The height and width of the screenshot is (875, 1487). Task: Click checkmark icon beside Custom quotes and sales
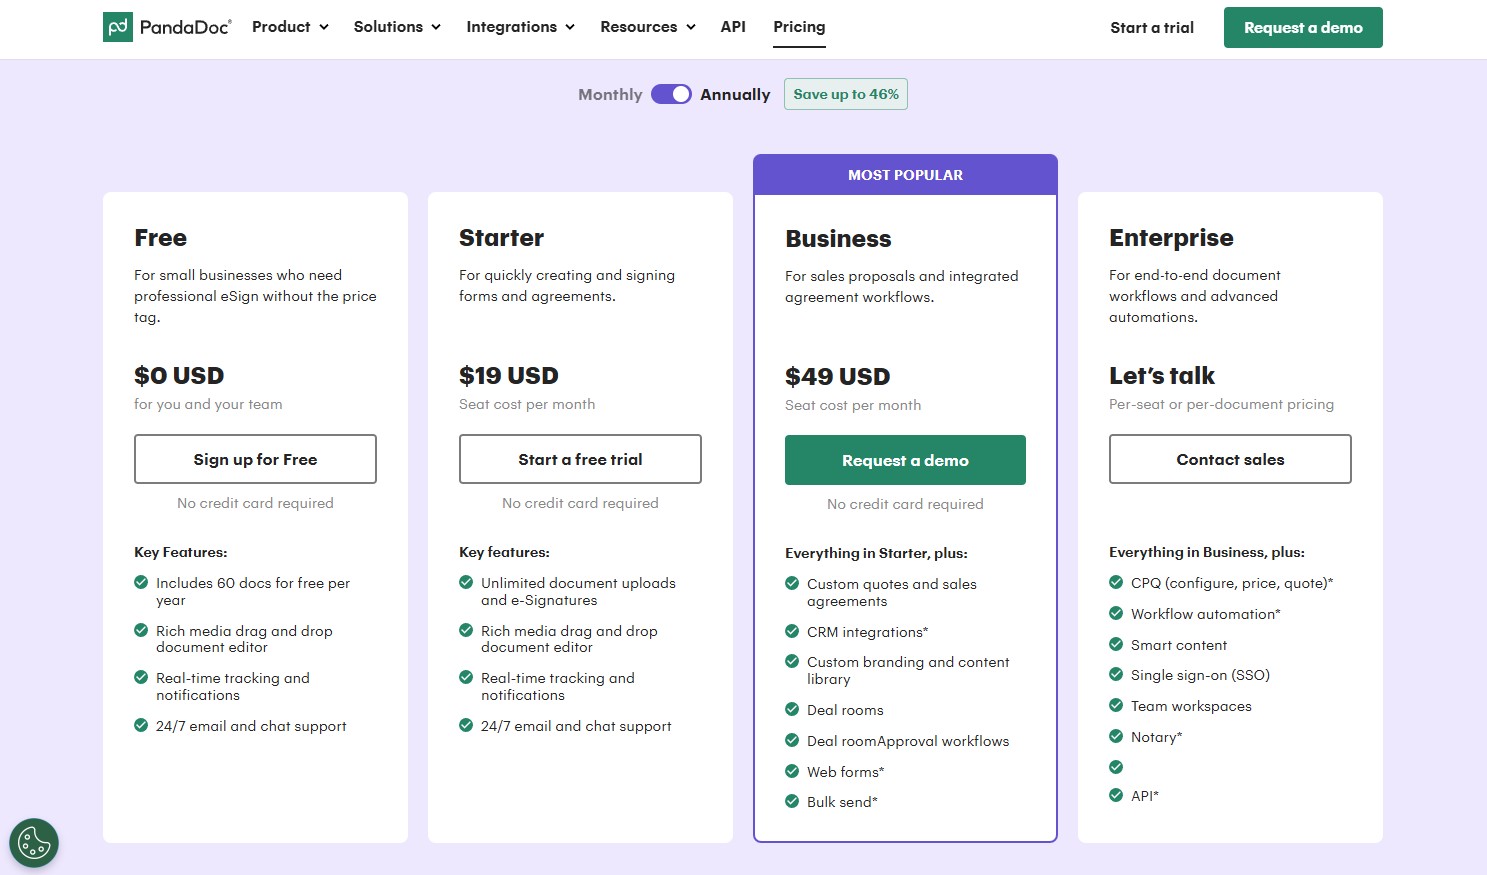(792, 583)
